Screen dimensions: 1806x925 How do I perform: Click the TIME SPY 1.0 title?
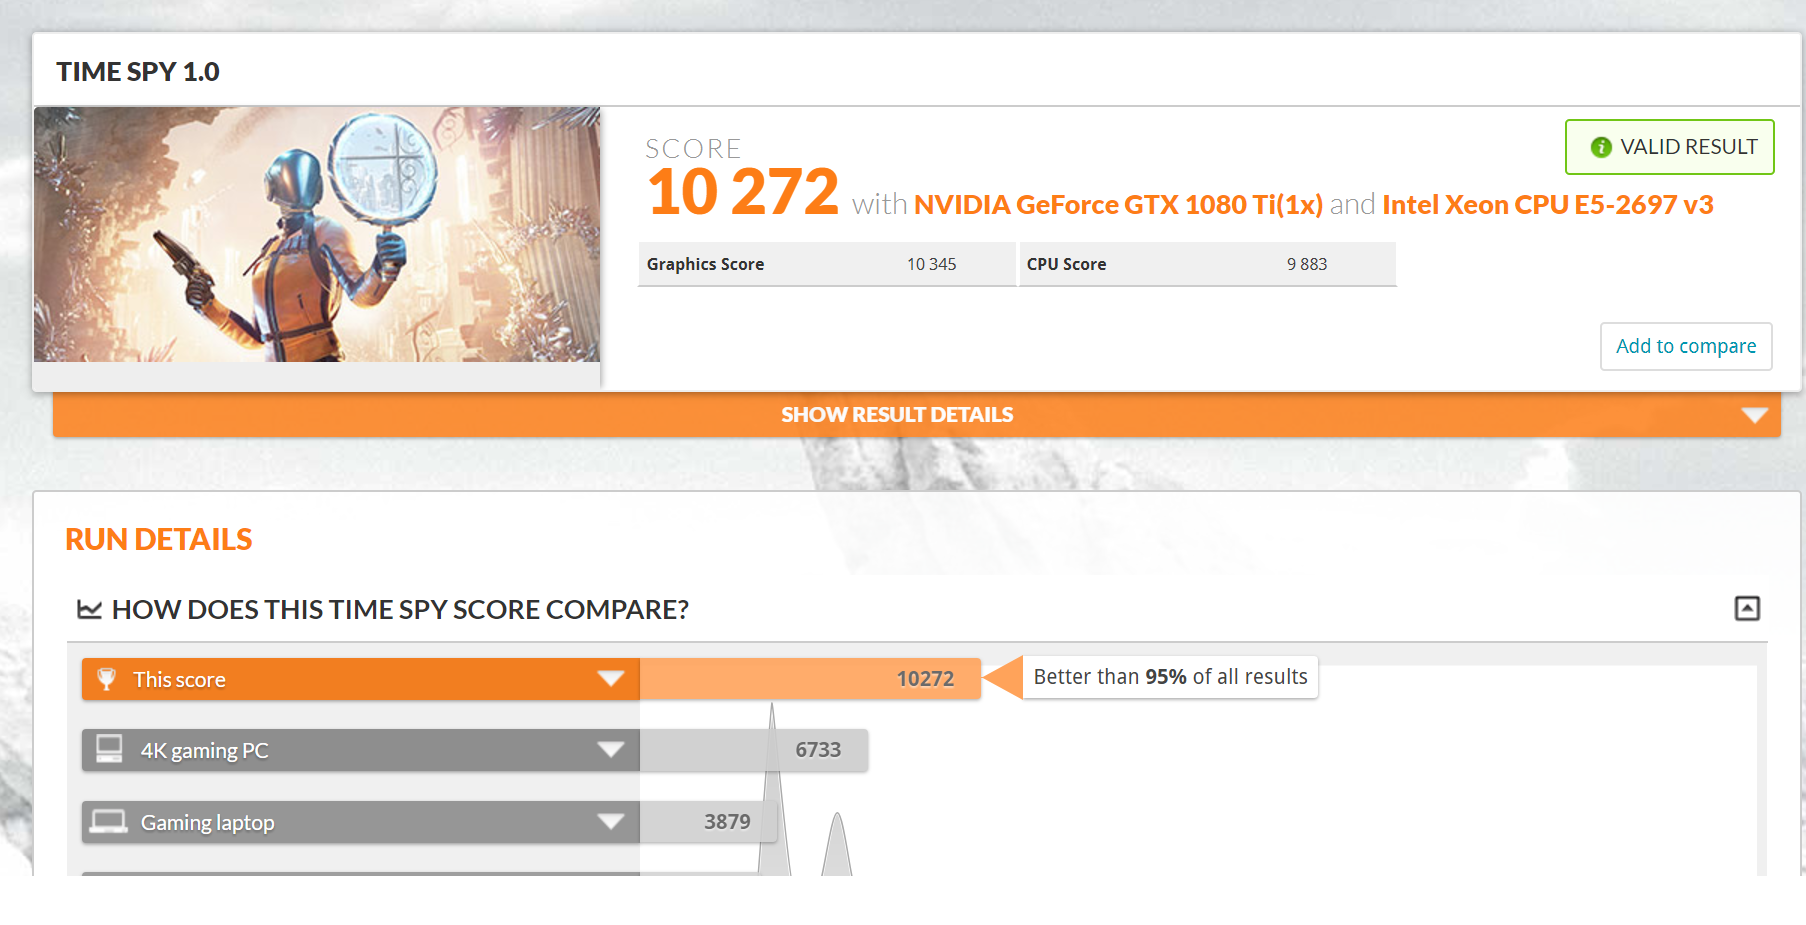[138, 72]
